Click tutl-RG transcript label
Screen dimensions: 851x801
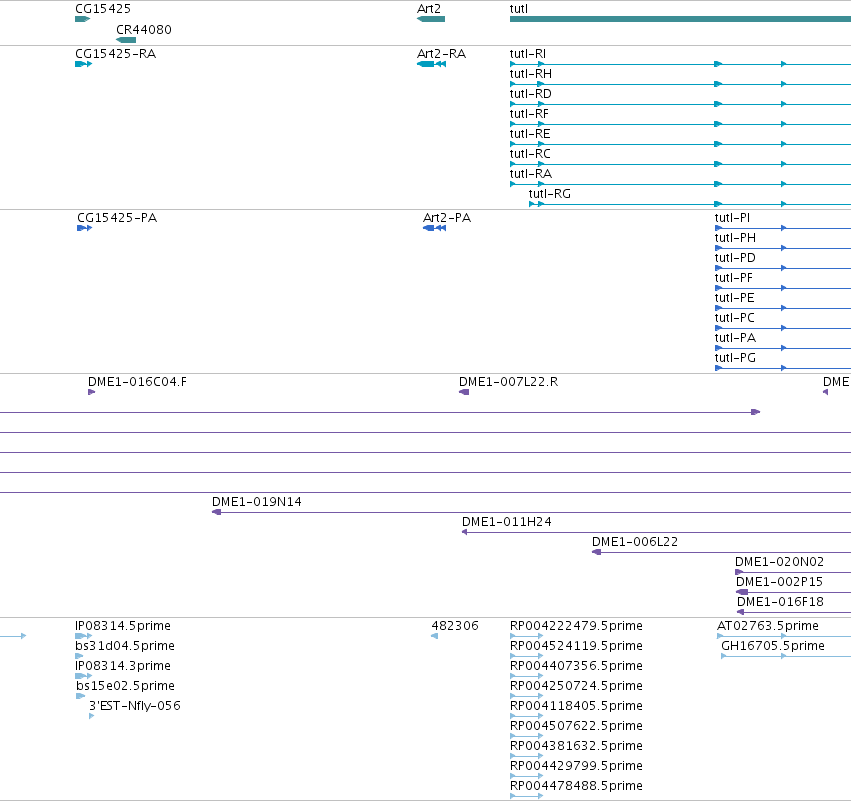(550, 194)
